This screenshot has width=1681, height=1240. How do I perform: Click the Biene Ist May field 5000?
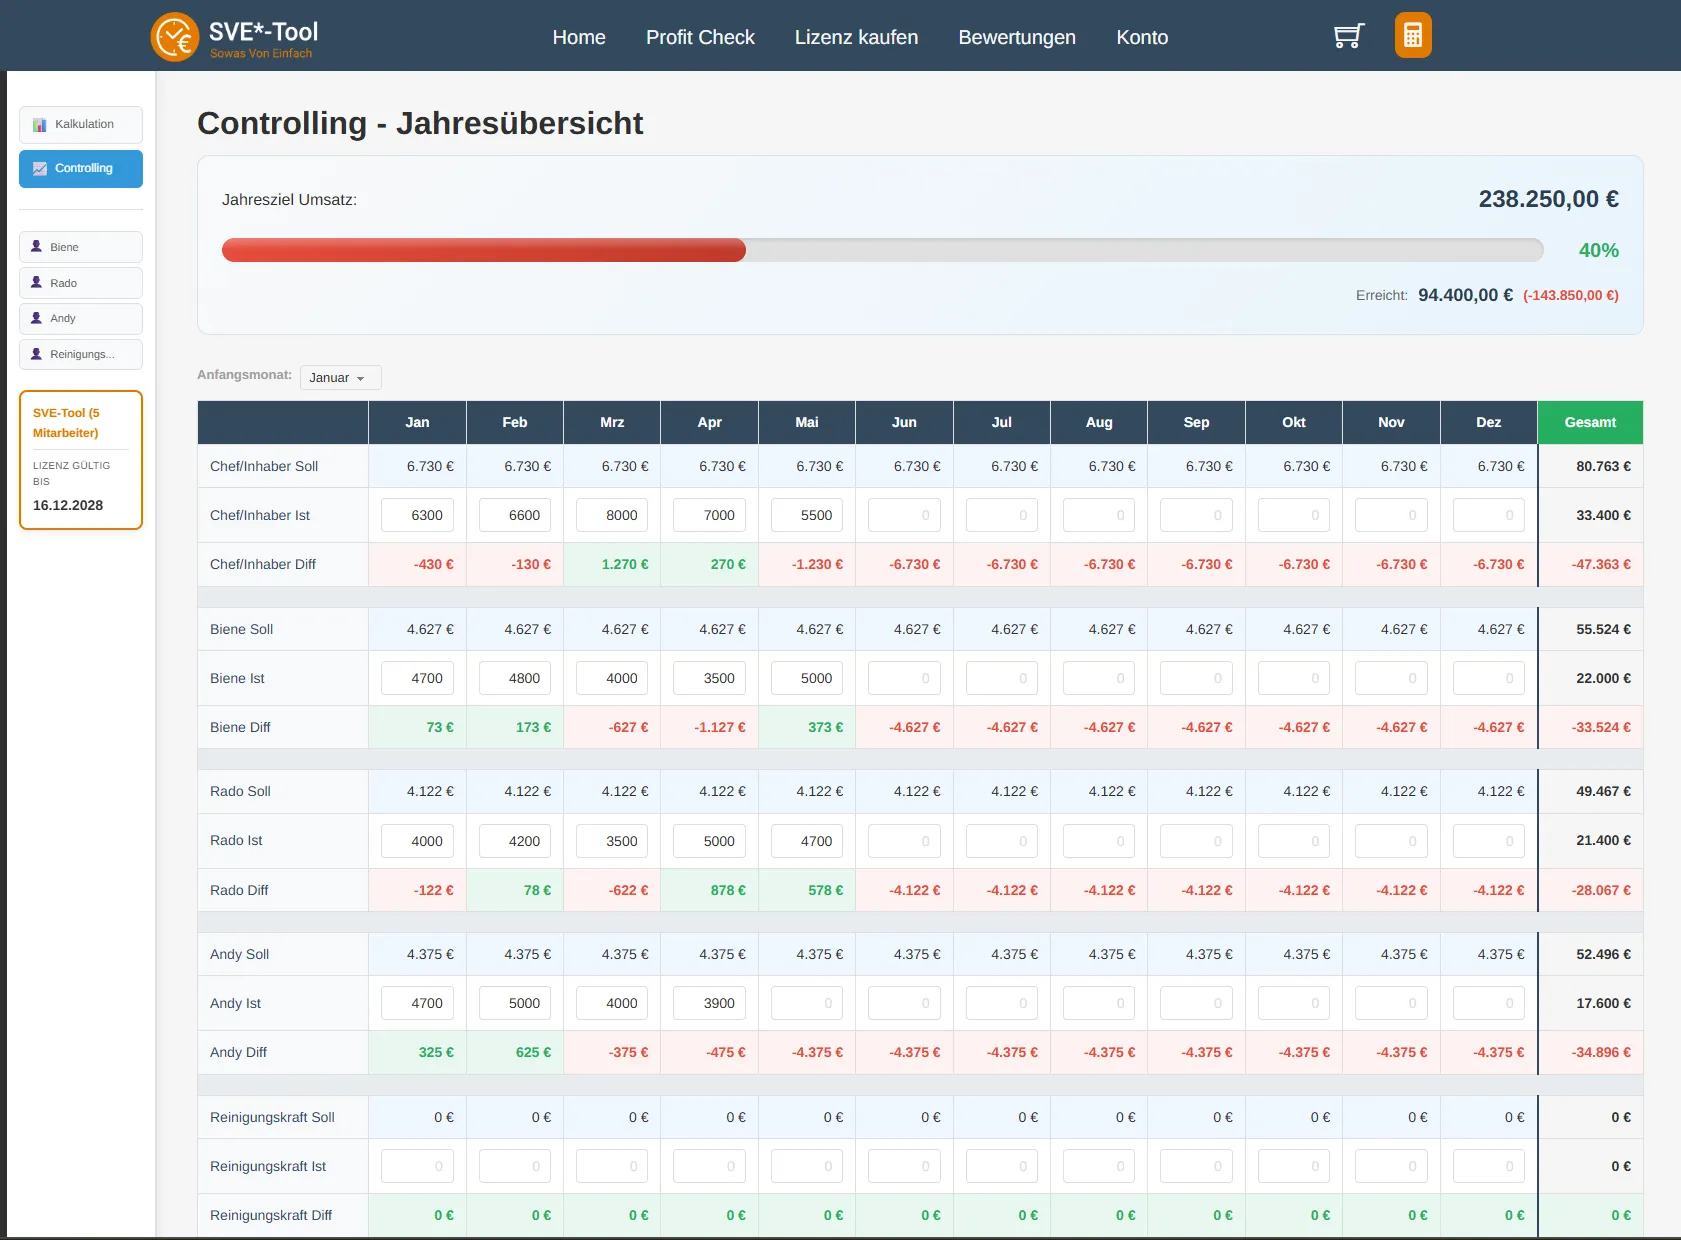[806, 678]
